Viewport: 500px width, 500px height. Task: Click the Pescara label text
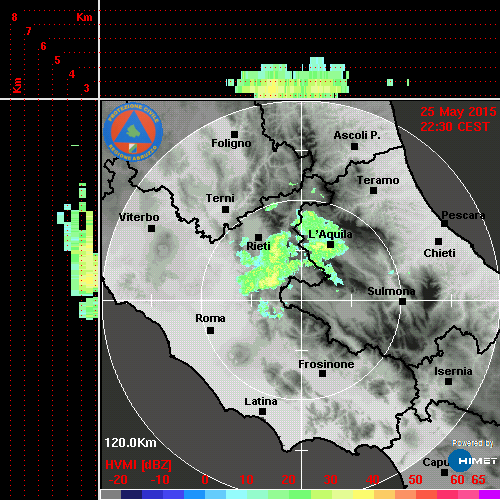(463, 215)
